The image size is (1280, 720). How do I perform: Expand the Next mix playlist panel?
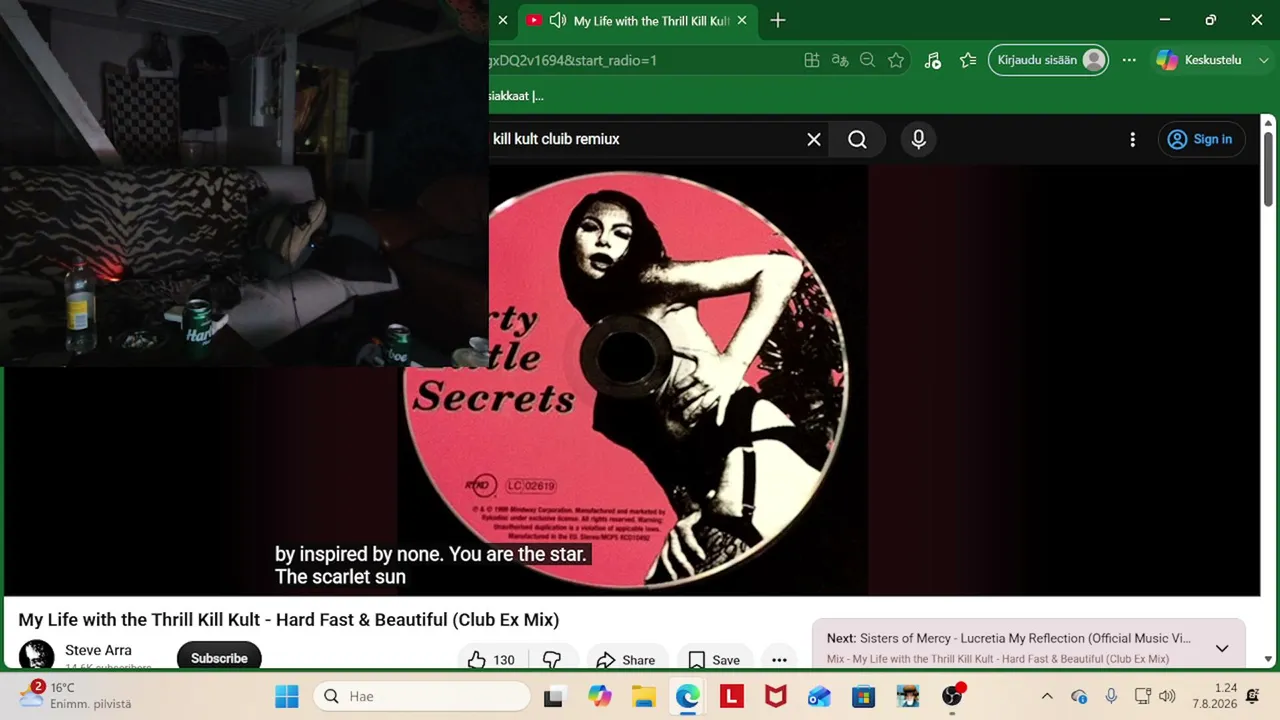(1222, 648)
